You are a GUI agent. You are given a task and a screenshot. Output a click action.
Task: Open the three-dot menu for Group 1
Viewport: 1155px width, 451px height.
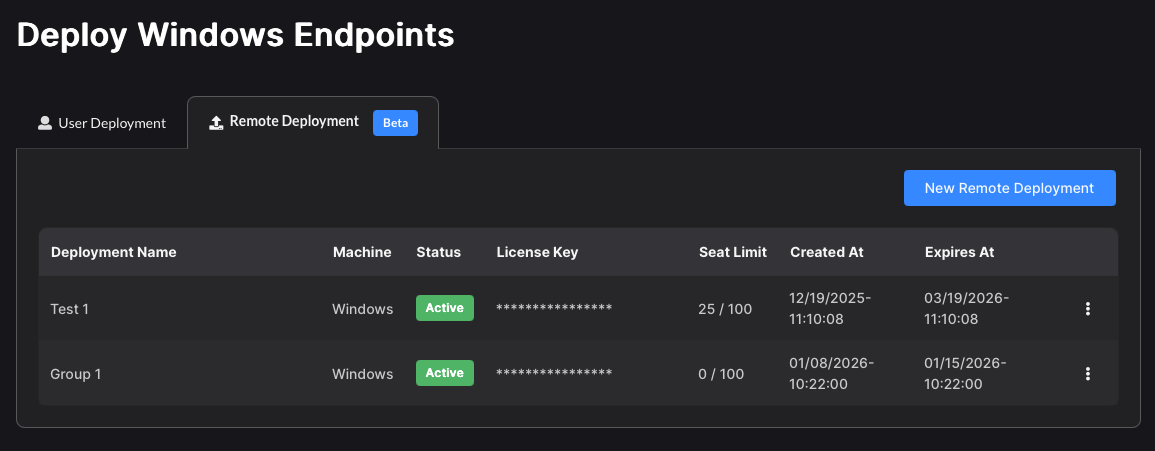[1087, 374]
